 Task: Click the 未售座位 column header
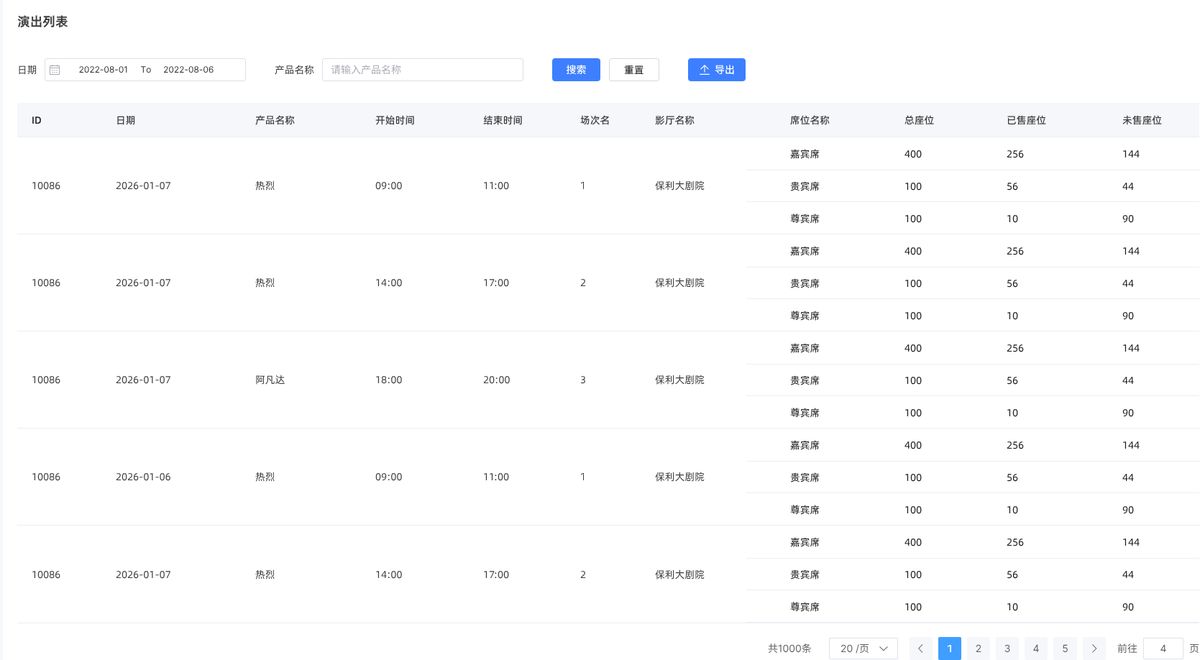pos(1142,120)
